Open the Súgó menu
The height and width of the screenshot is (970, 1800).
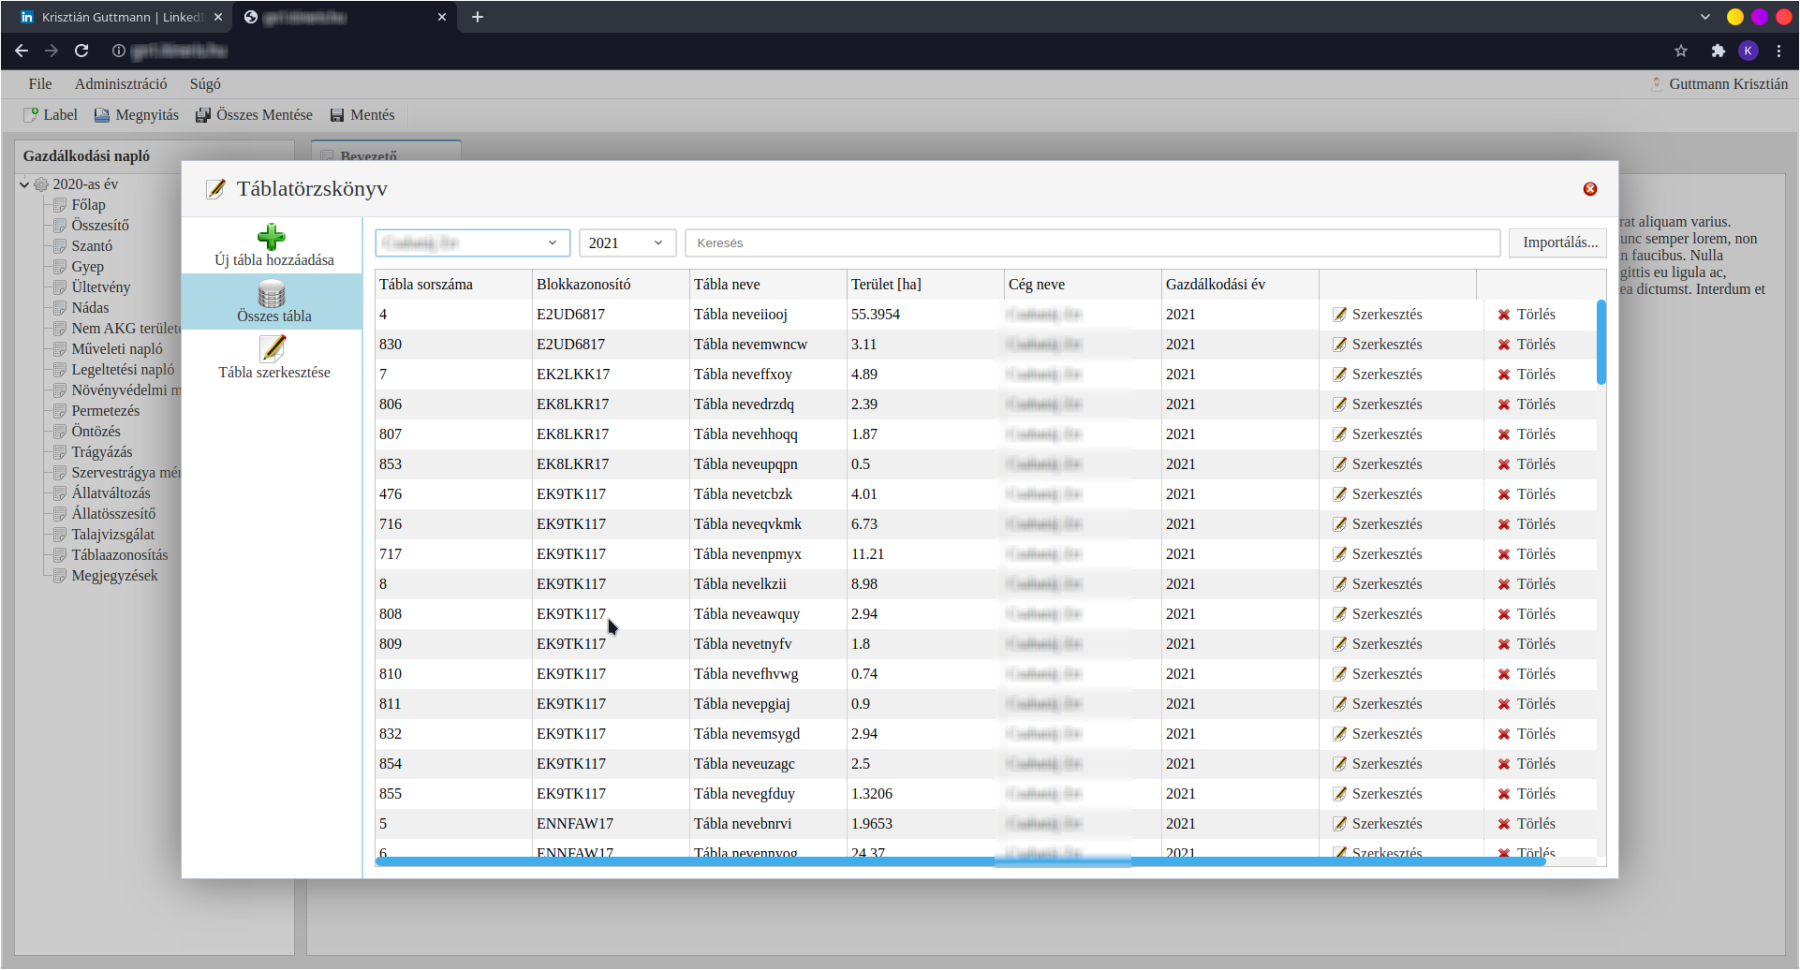click(x=205, y=84)
